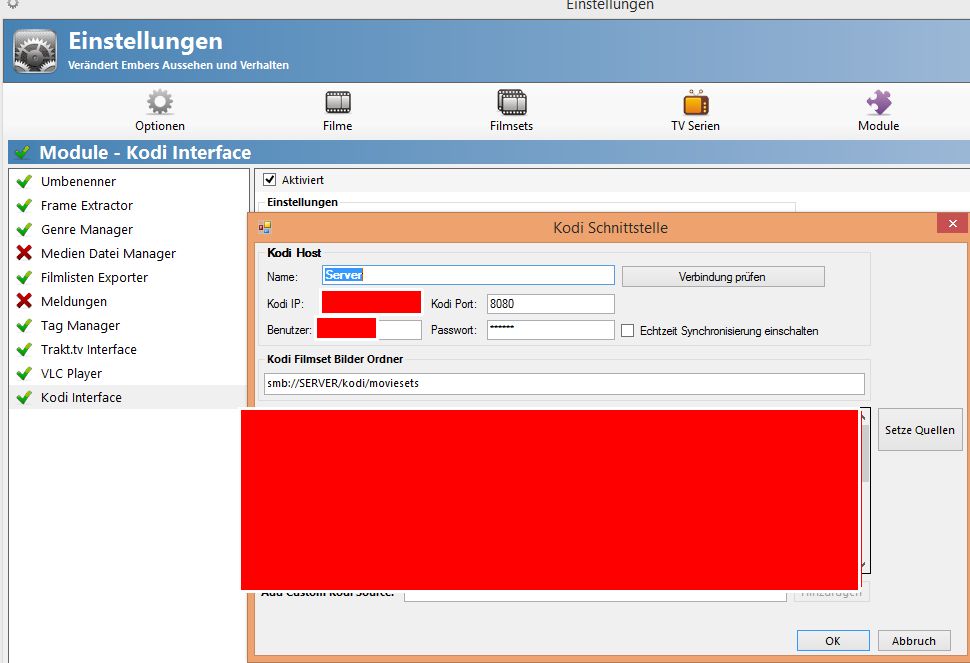Click red X next to Medien Datei Manager
The image size is (970, 663).
[24, 253]
